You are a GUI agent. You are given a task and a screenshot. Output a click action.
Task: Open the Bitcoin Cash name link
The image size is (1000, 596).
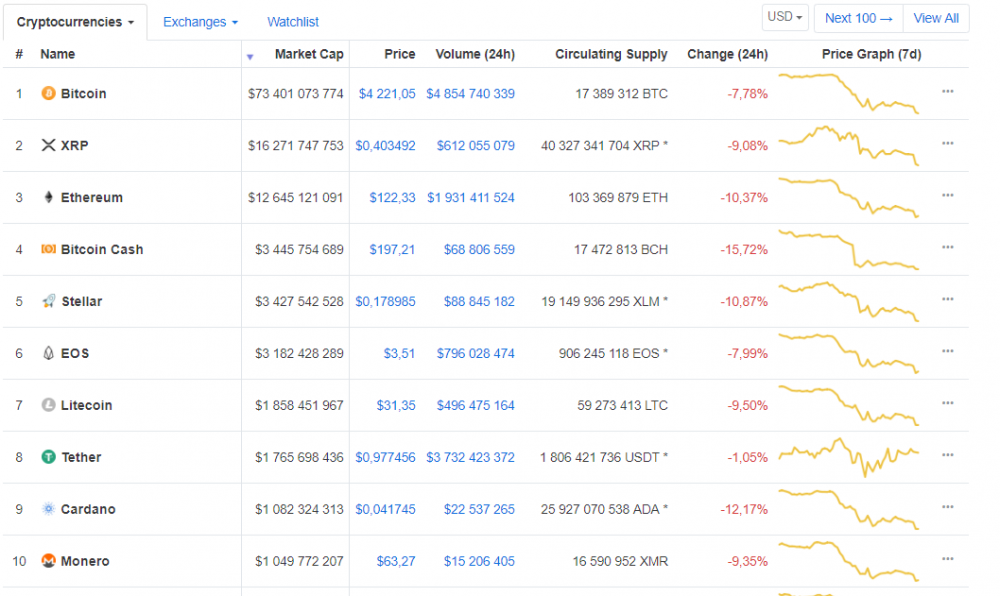tap(102, 249)
